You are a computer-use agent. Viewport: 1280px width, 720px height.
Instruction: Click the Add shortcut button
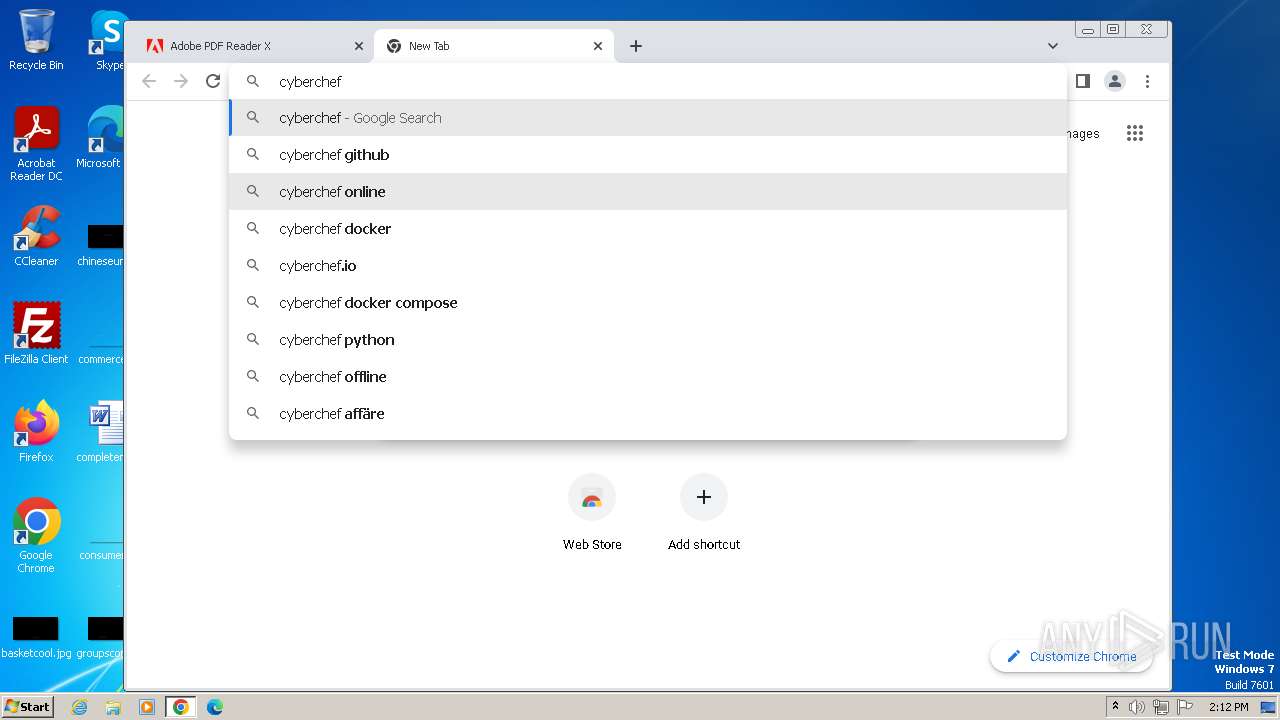click(704, 512)
